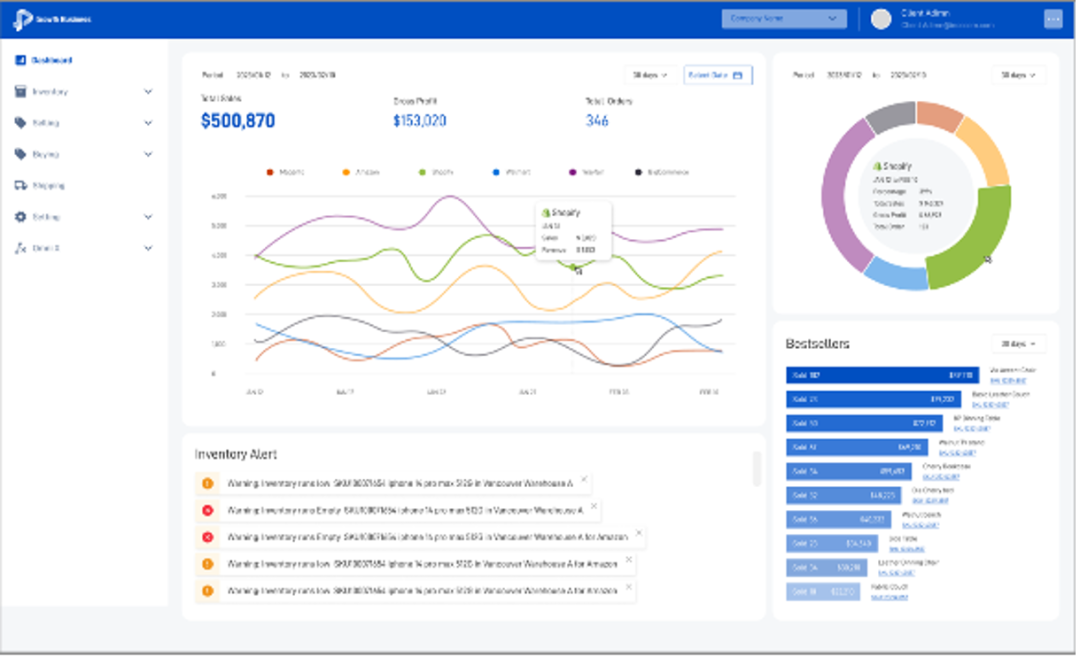The height and width of the screenshot is (657, 1080).
Task: Expand the Setting chevron
Action: [x=148, y=217]
